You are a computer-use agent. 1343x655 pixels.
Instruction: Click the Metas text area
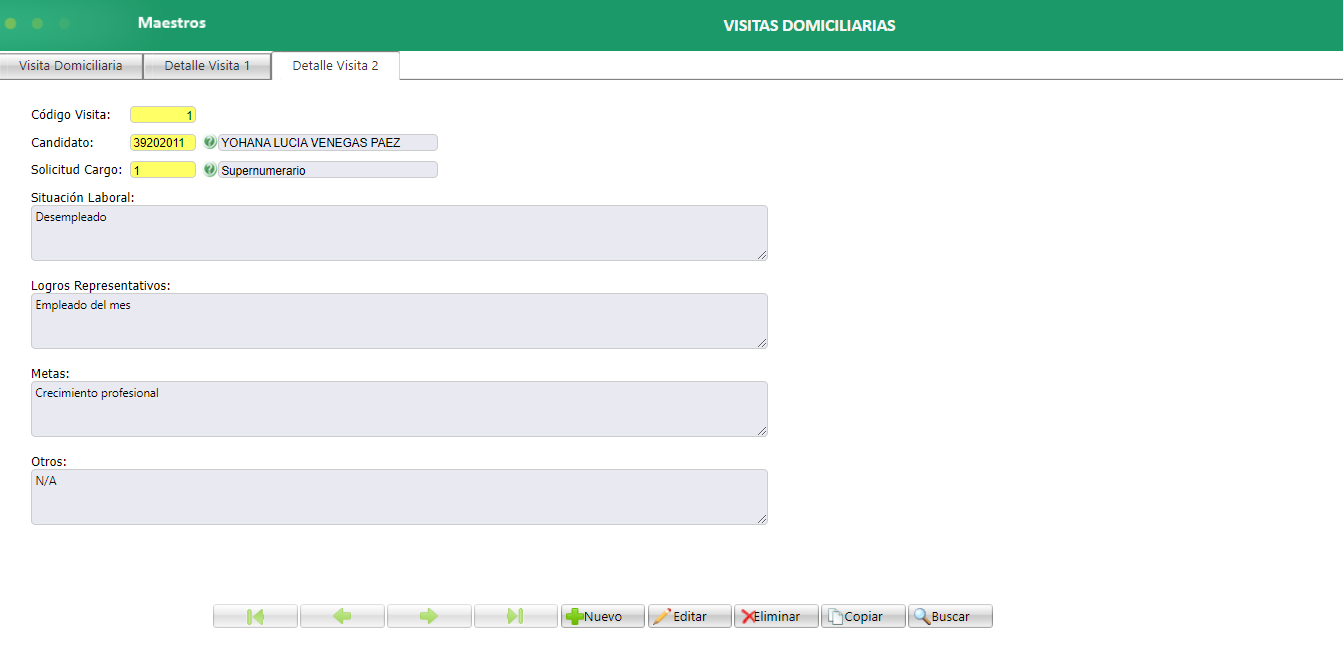click(x=399, y=409)
